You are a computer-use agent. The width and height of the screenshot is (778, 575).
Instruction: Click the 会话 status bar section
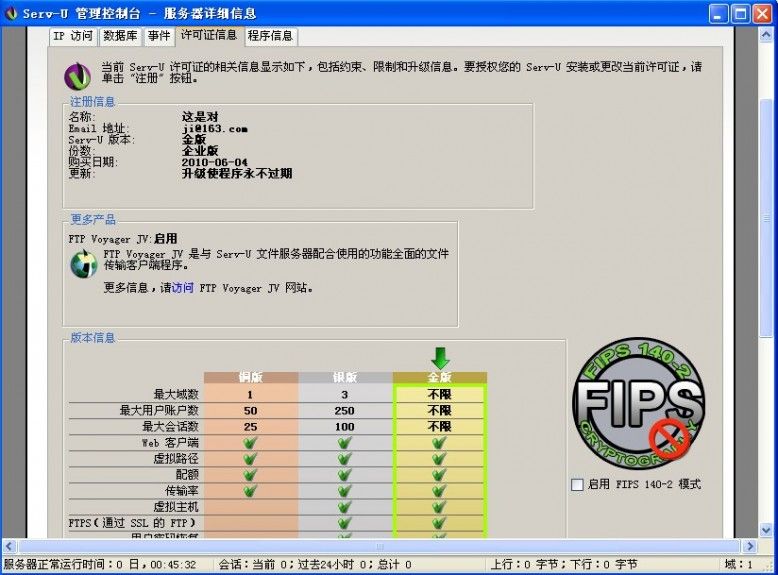[x=315, y=565]
